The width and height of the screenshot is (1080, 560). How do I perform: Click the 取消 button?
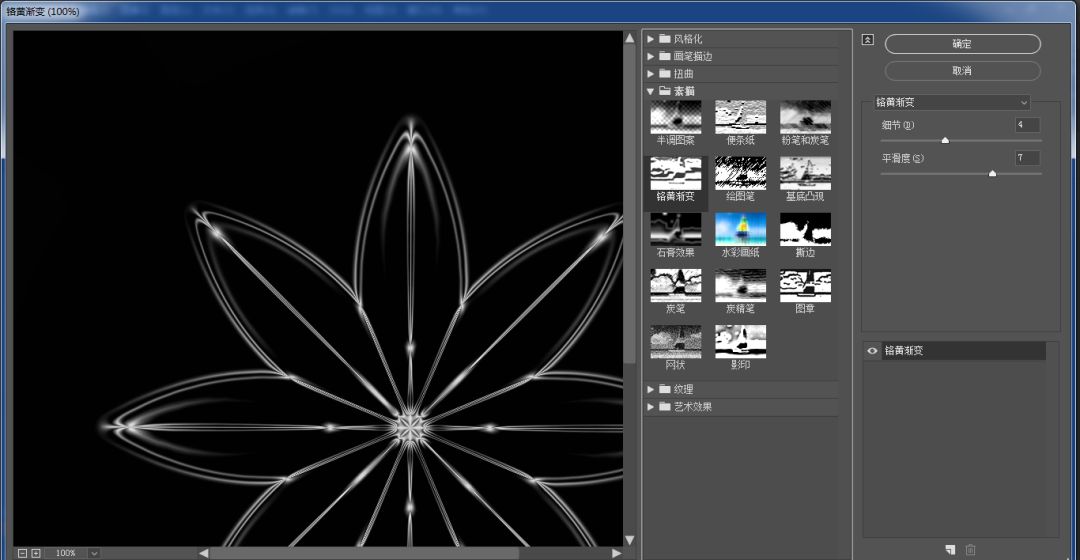tap(962, 71)
